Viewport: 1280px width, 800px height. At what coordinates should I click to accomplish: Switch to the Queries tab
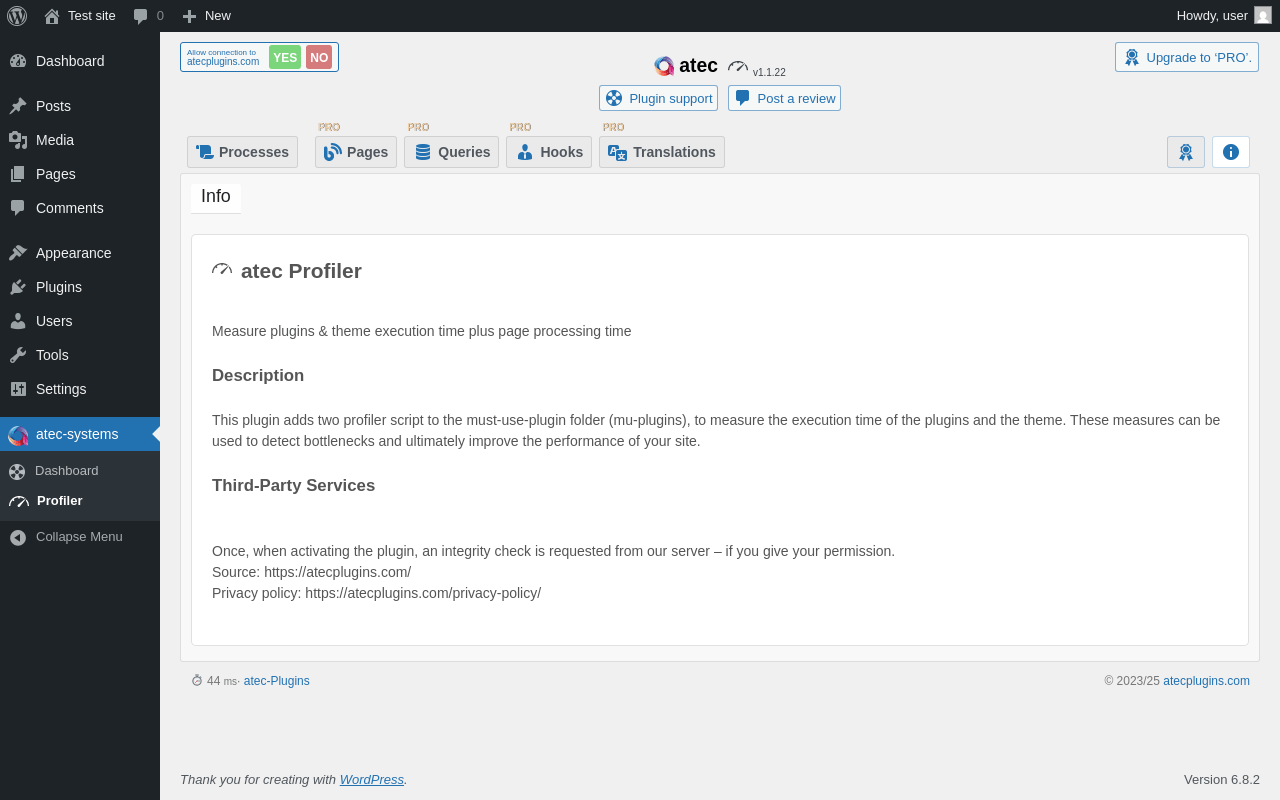tap(451, 152)
